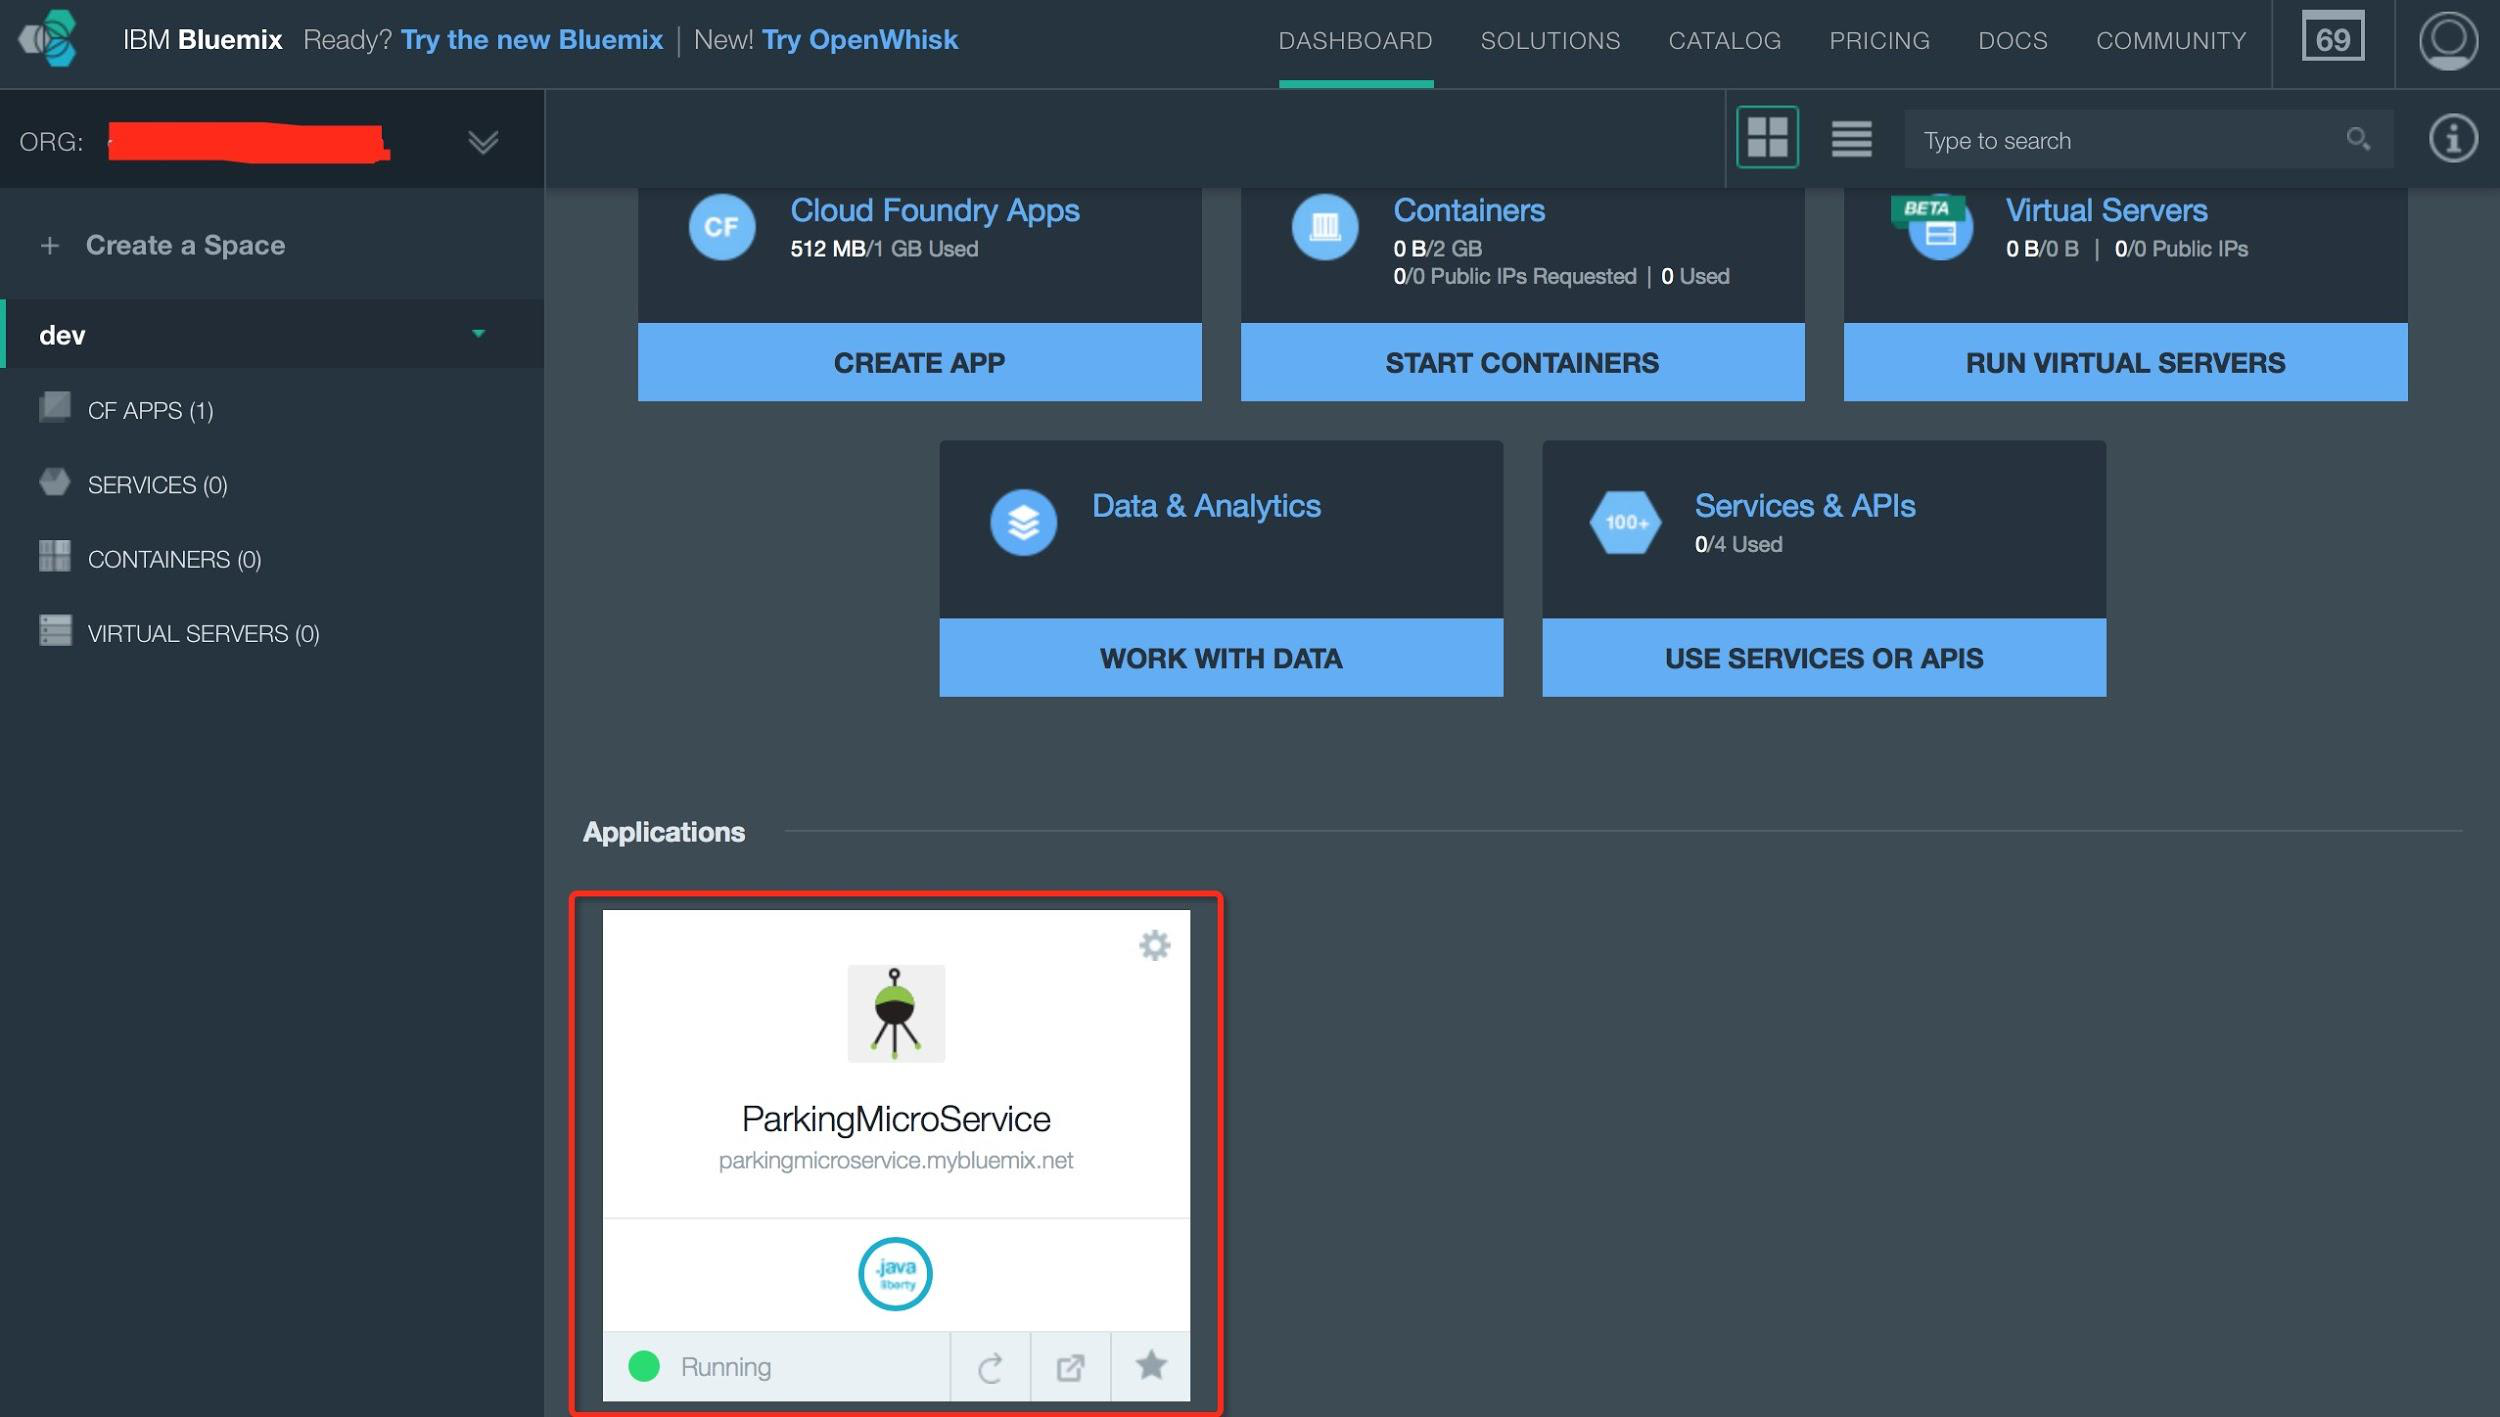Click the ParkingMicroService app title

[x=896, y=1118]
